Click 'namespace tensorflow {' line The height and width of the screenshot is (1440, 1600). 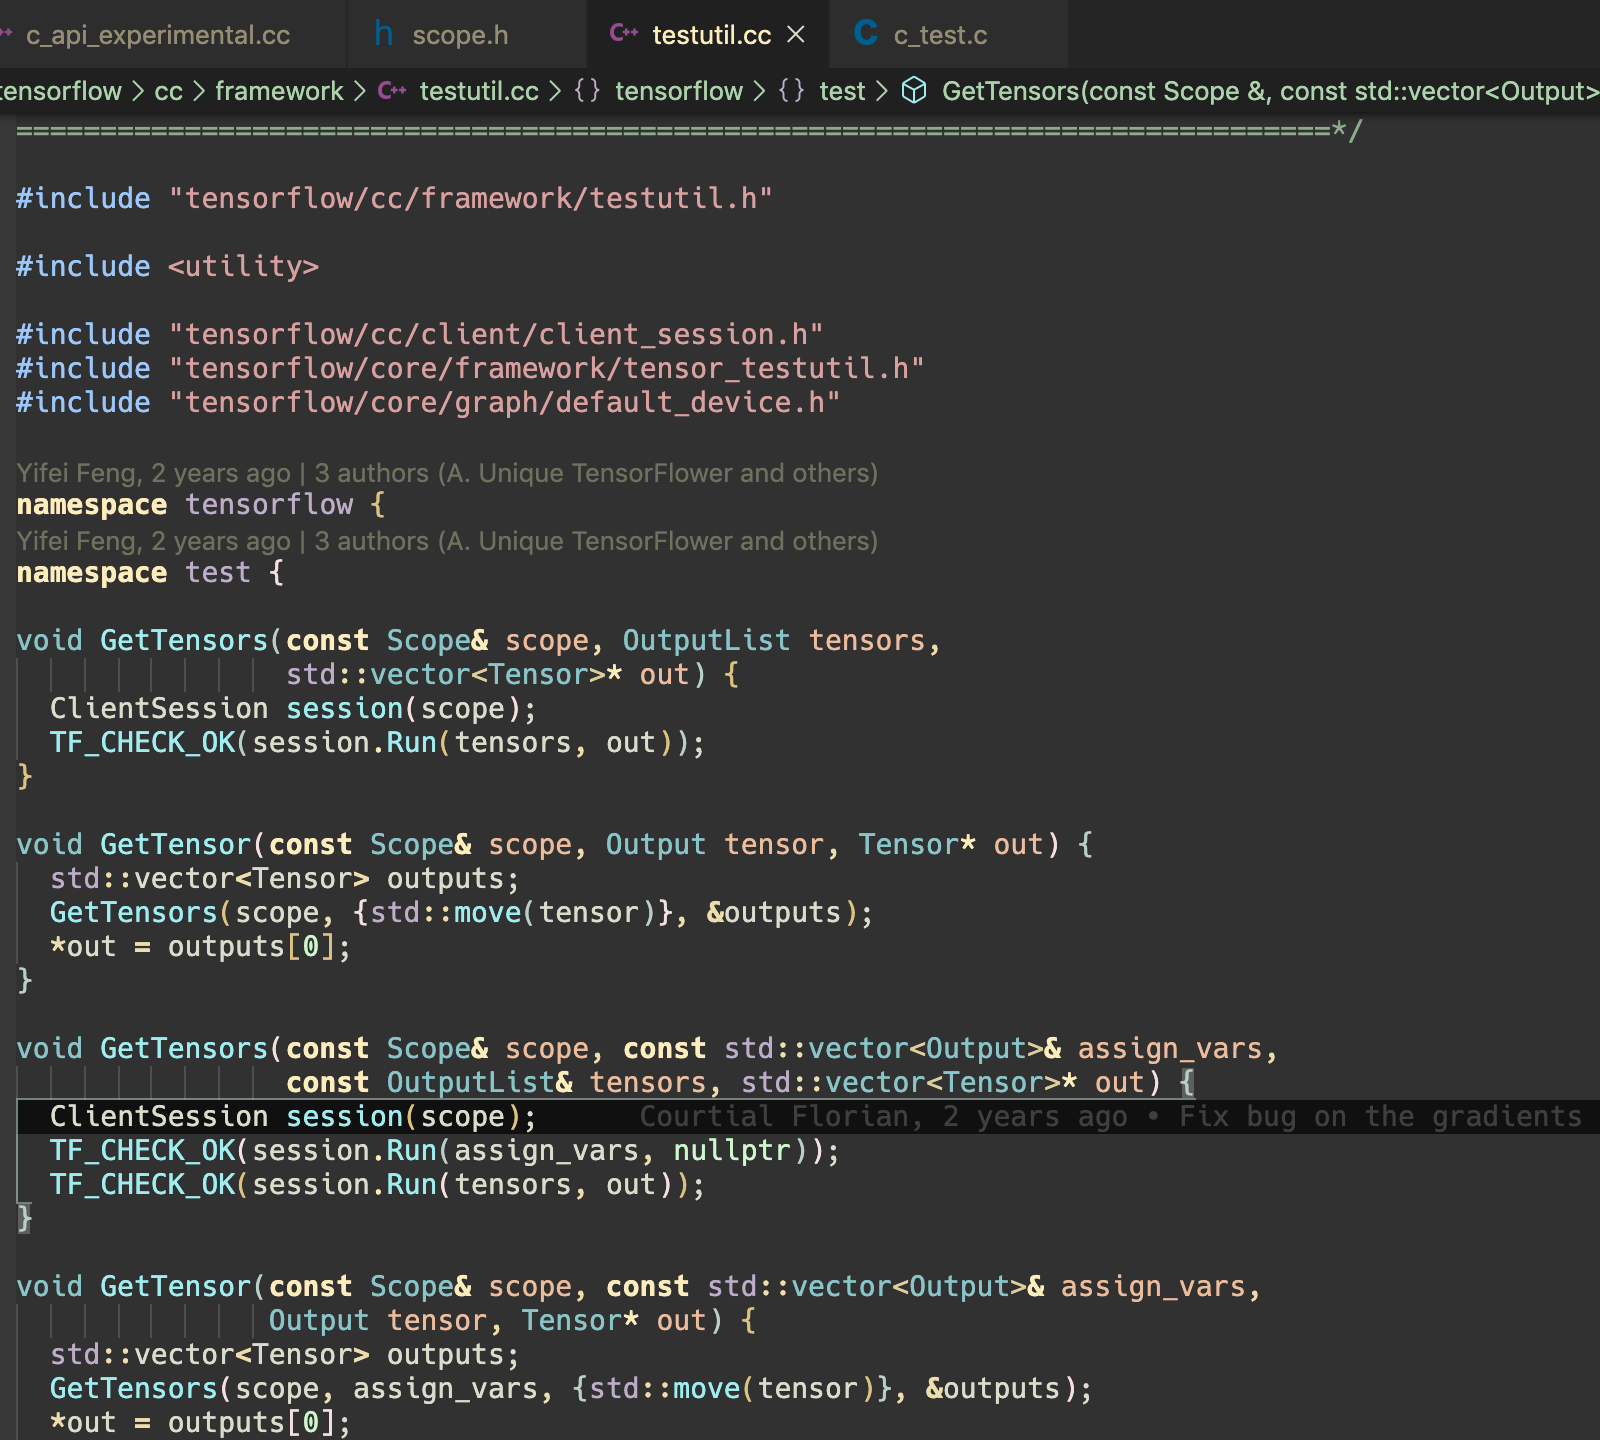(201, 504)
